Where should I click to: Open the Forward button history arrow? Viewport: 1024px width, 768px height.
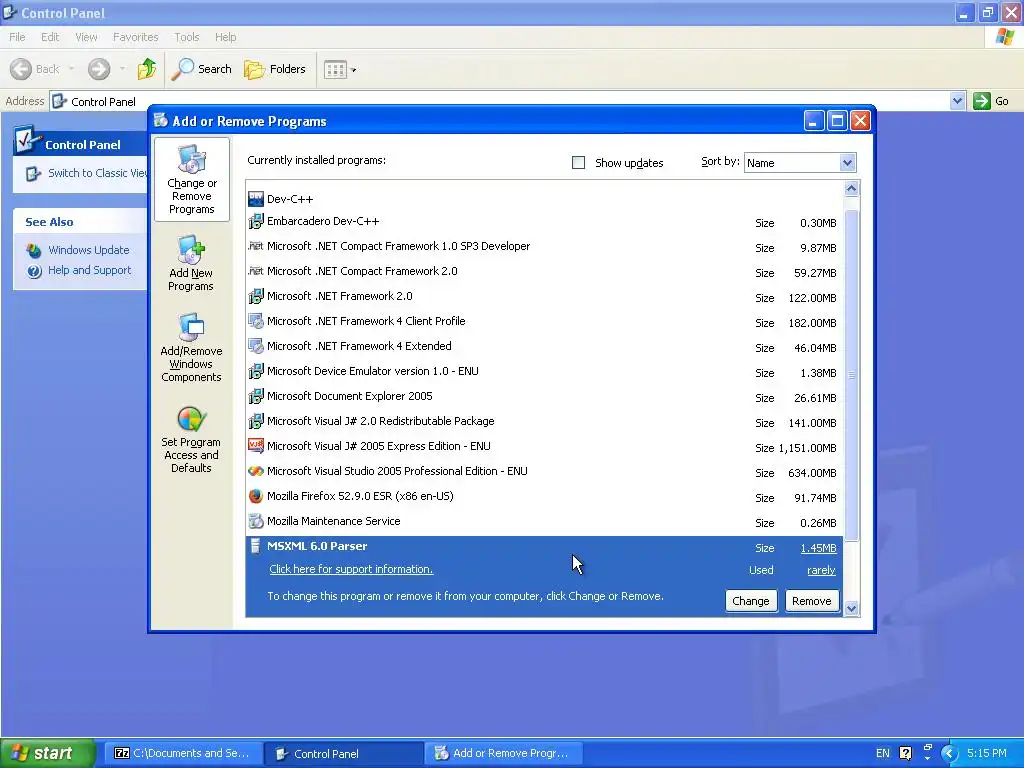121,69
